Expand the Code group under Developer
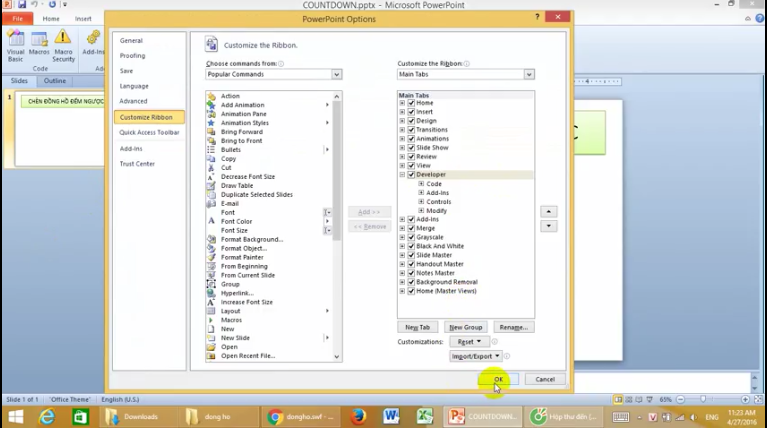Screen dimensions: 767x430 421,184
